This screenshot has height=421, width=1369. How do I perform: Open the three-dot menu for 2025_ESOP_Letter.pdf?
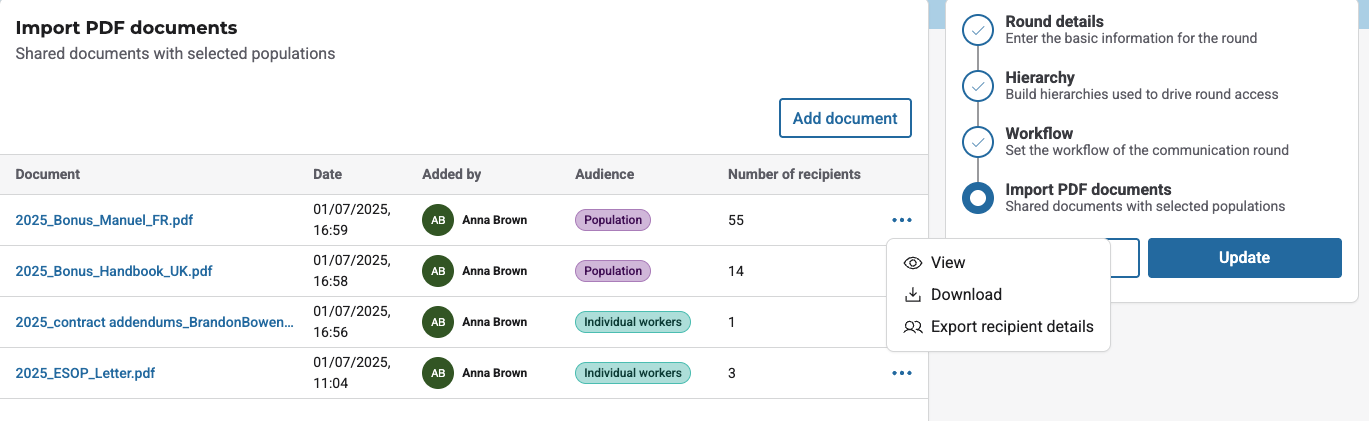tap(901, 373)
